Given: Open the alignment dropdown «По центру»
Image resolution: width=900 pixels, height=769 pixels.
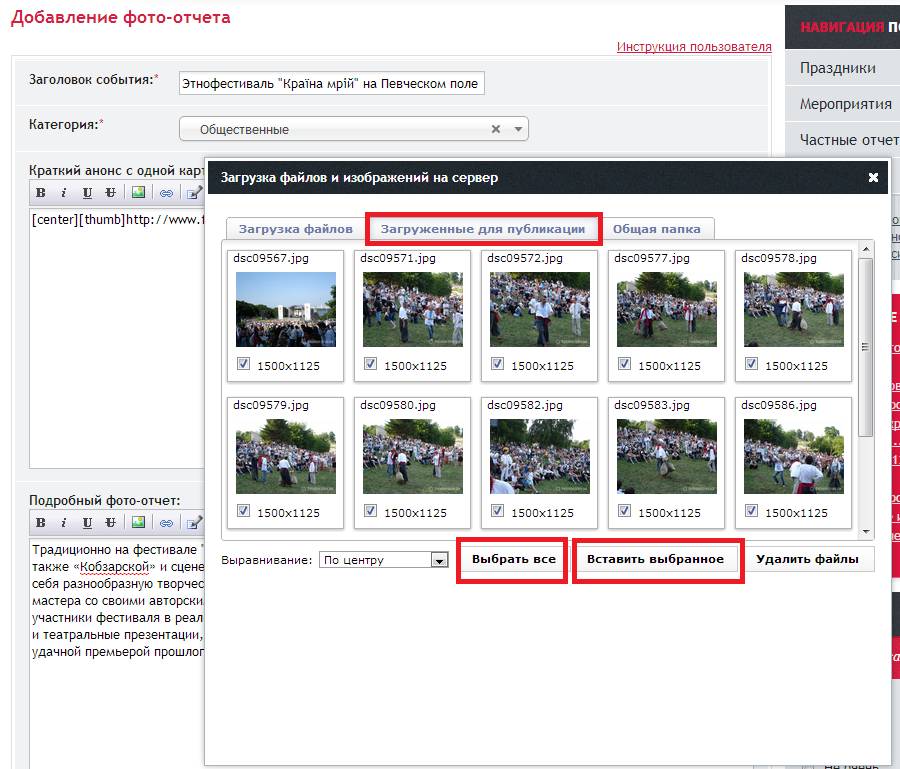Looking at the screenshot, I should (x=438, y=560).
